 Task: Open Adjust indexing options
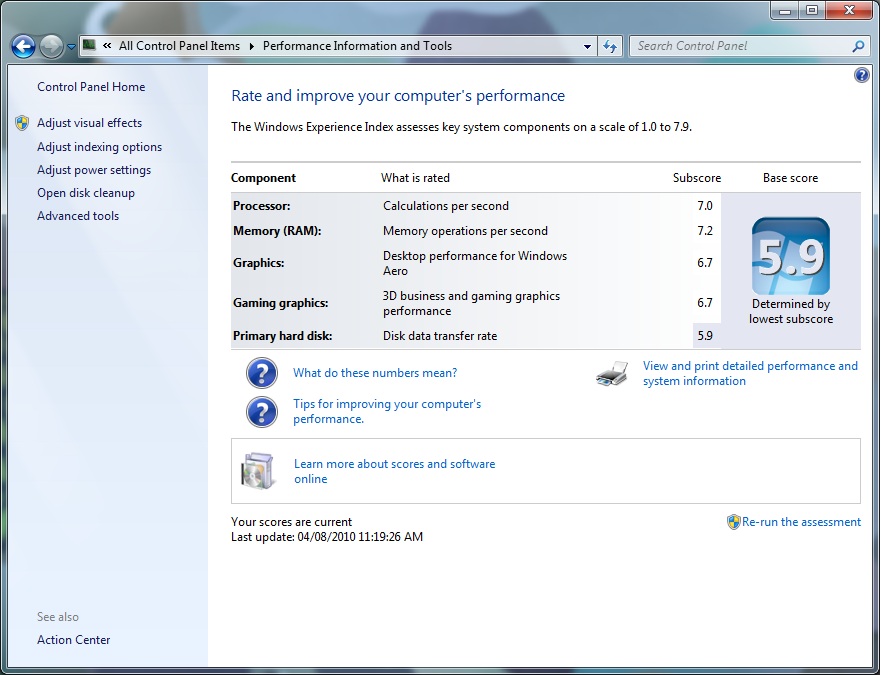(x=99, y=147)
